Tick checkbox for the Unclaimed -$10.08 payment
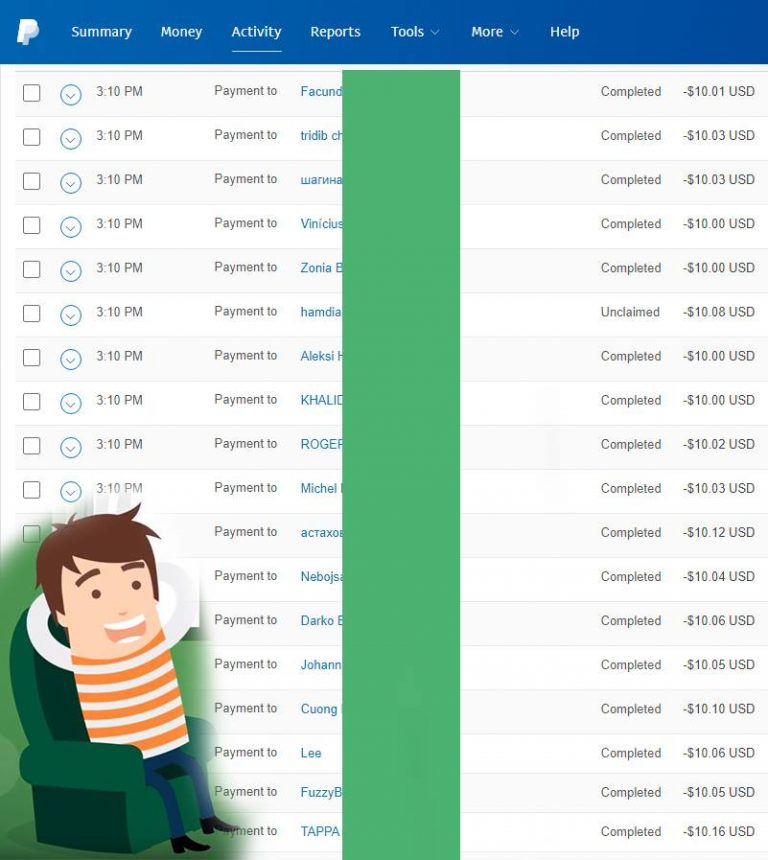 click(32, 313)
